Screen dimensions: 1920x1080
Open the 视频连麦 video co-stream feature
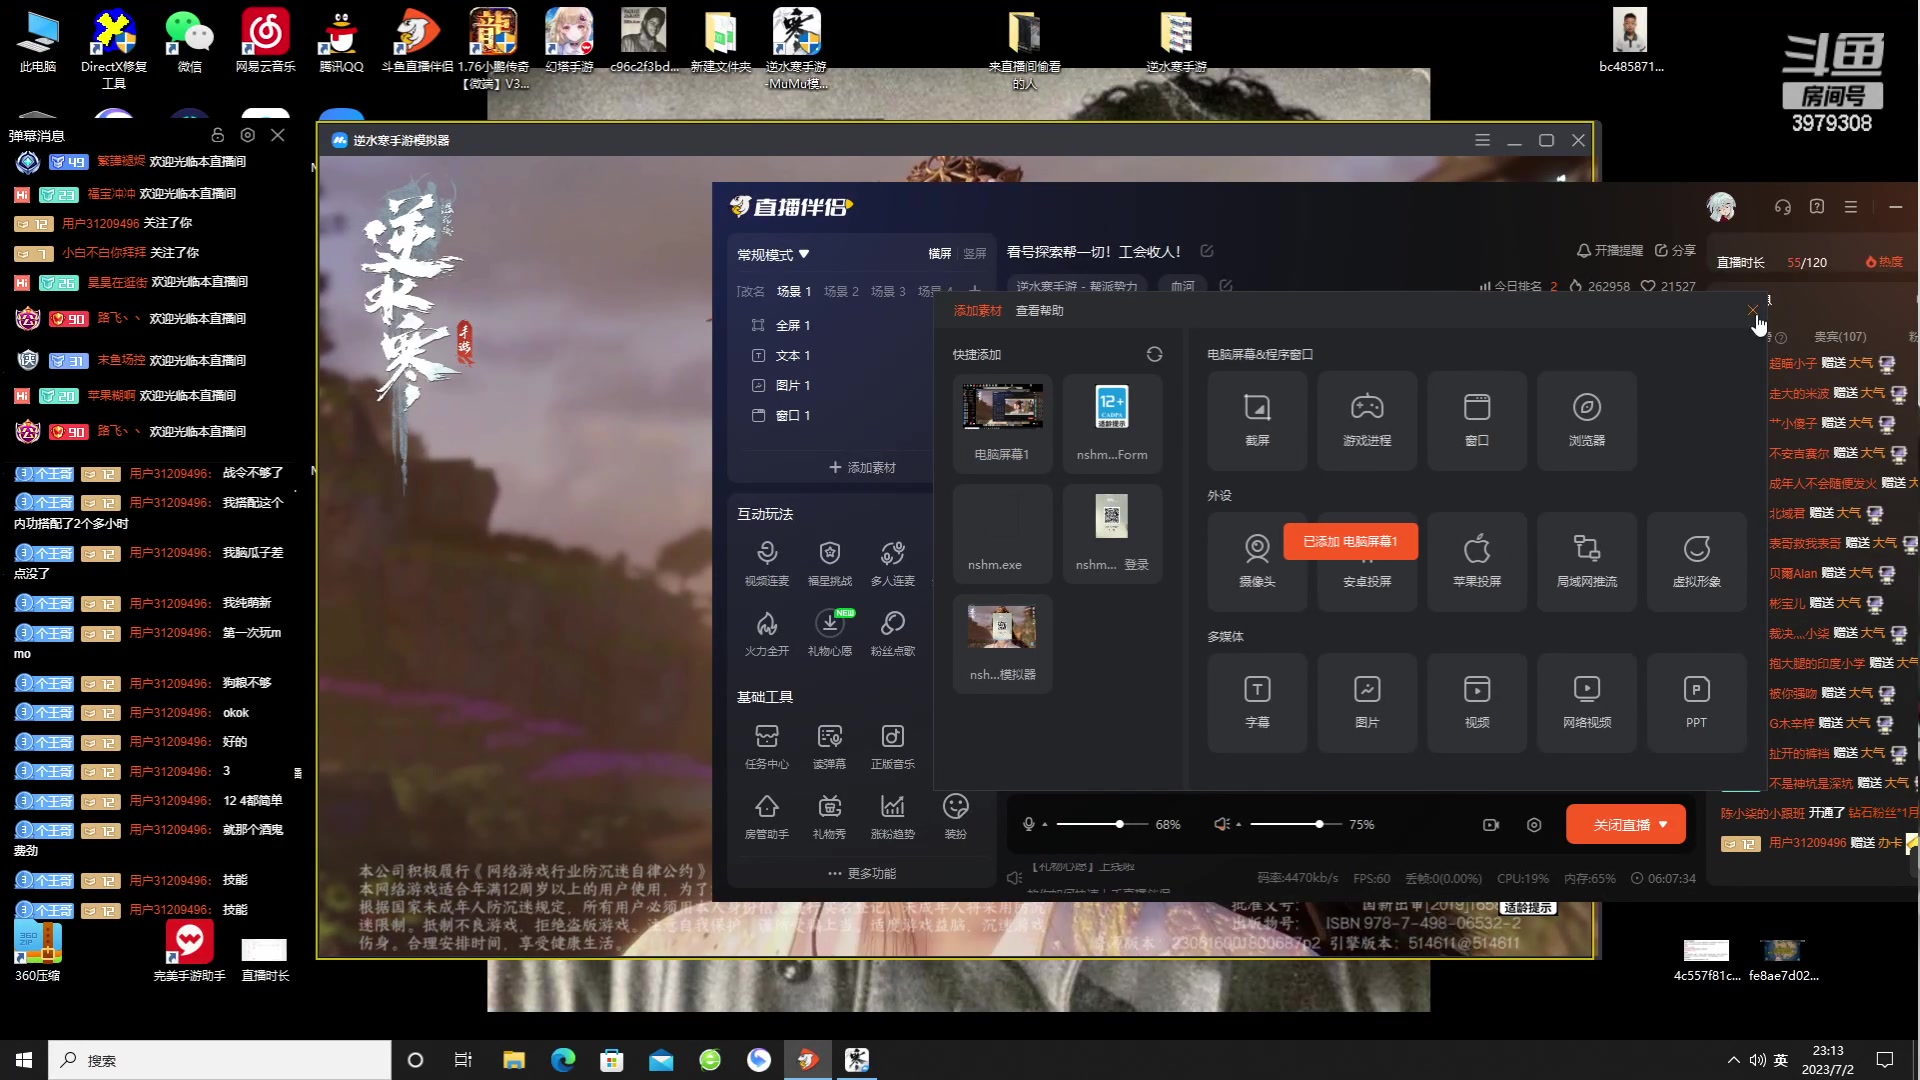[x=767, y=563]
